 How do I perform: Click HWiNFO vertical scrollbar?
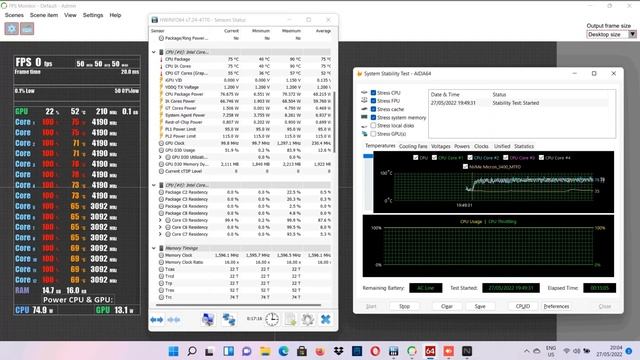tap(335, 122)
